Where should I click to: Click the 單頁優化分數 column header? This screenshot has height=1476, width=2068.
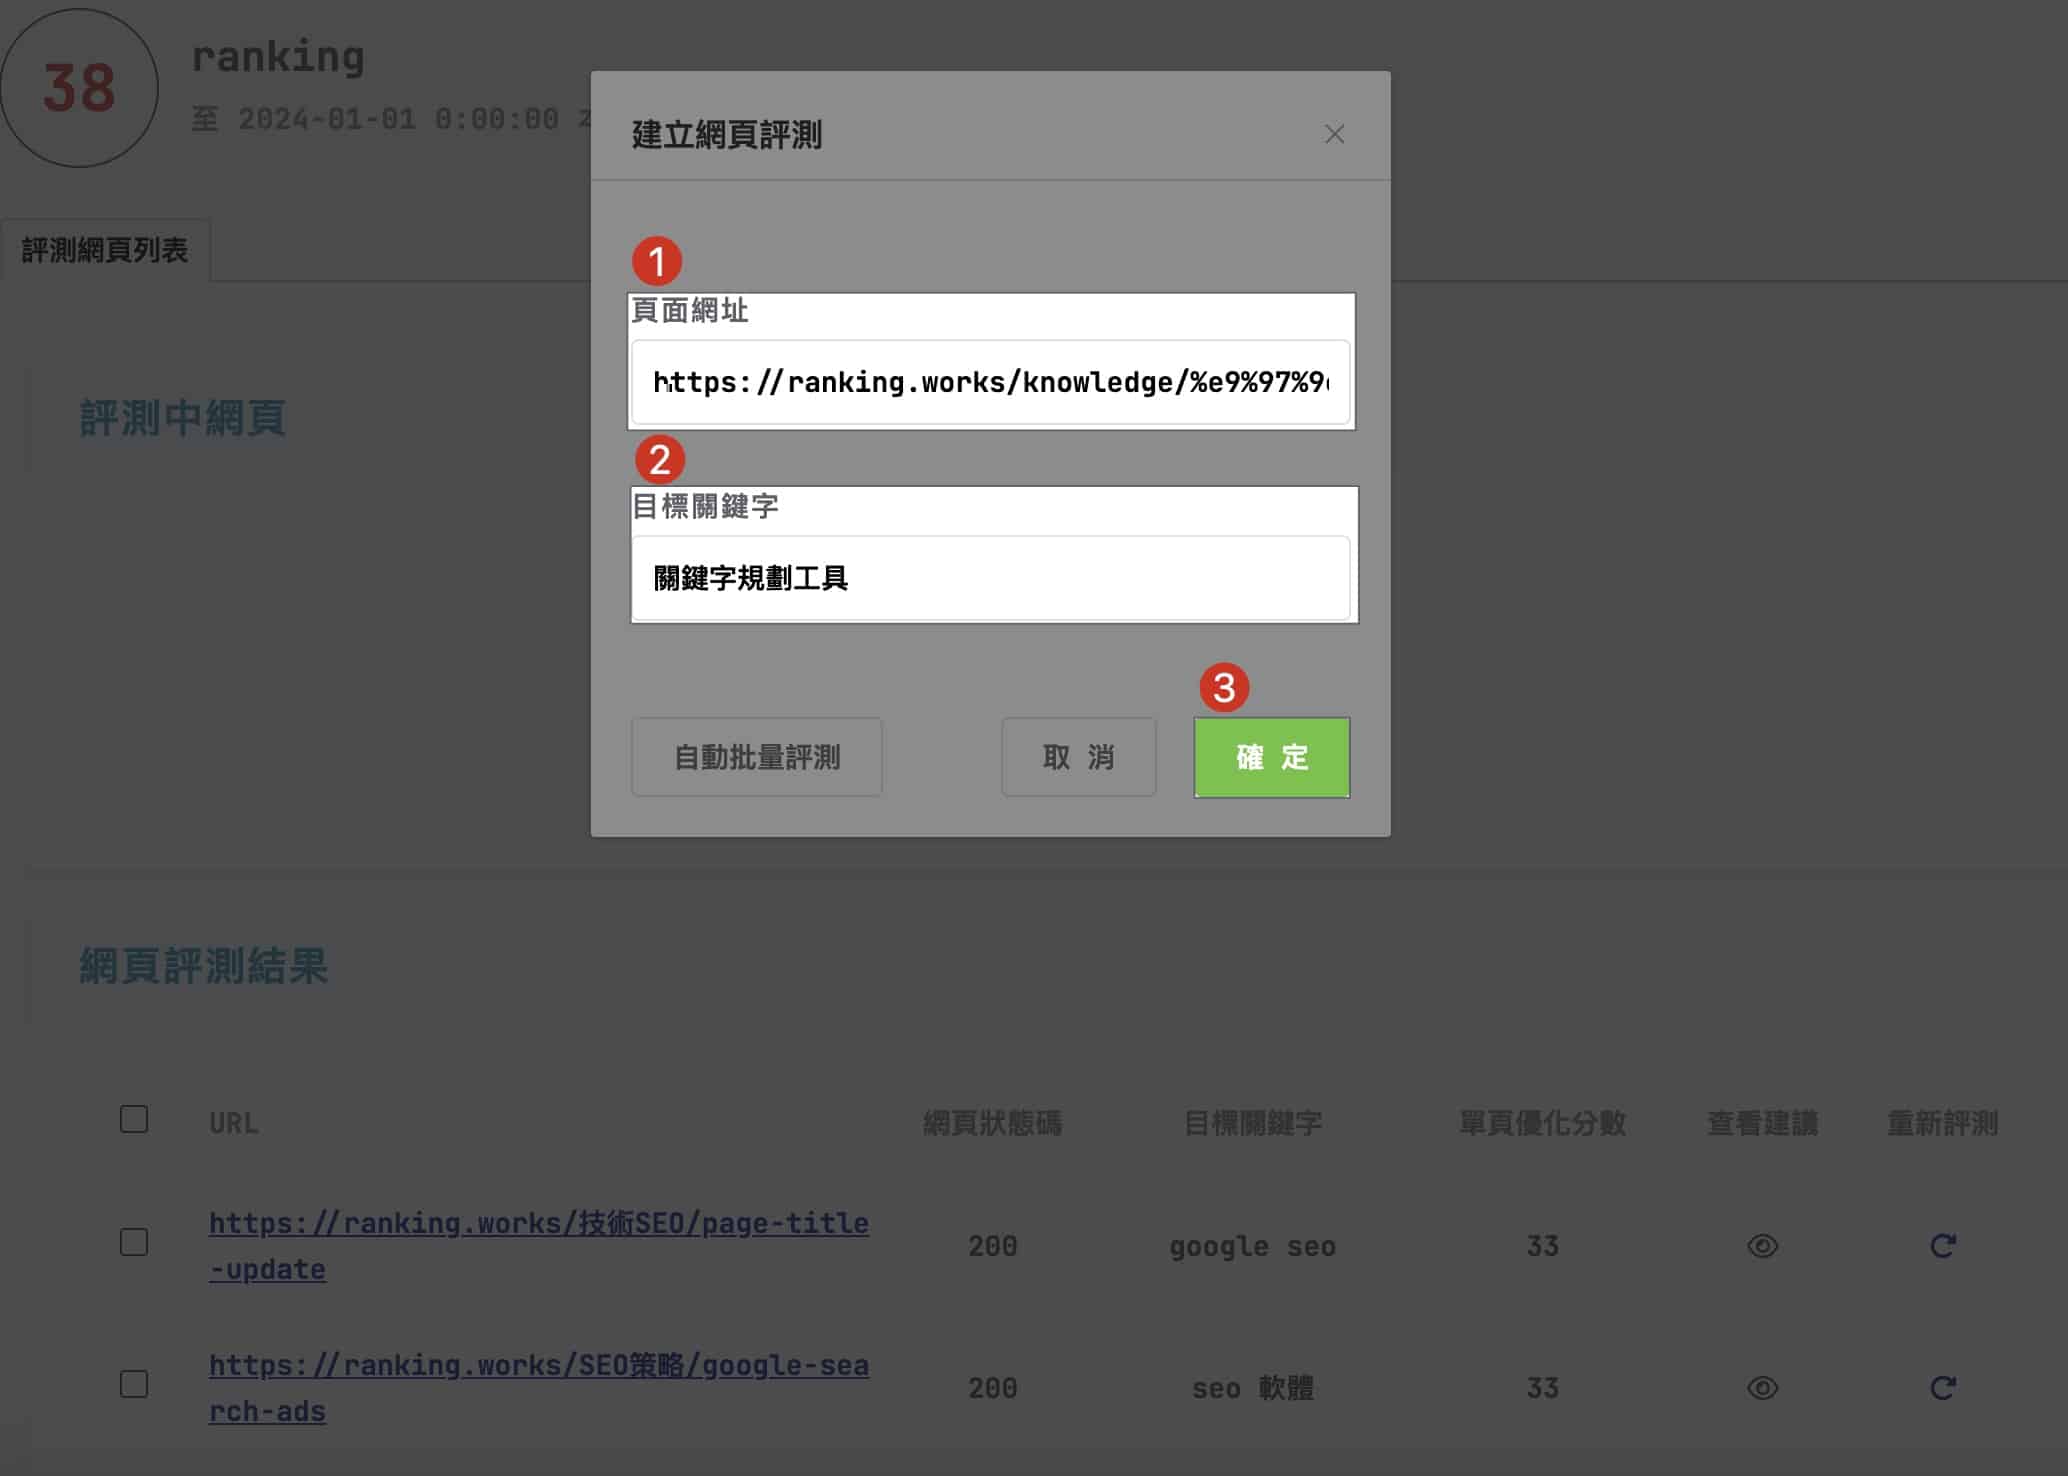click(x=1541, y=1123)
